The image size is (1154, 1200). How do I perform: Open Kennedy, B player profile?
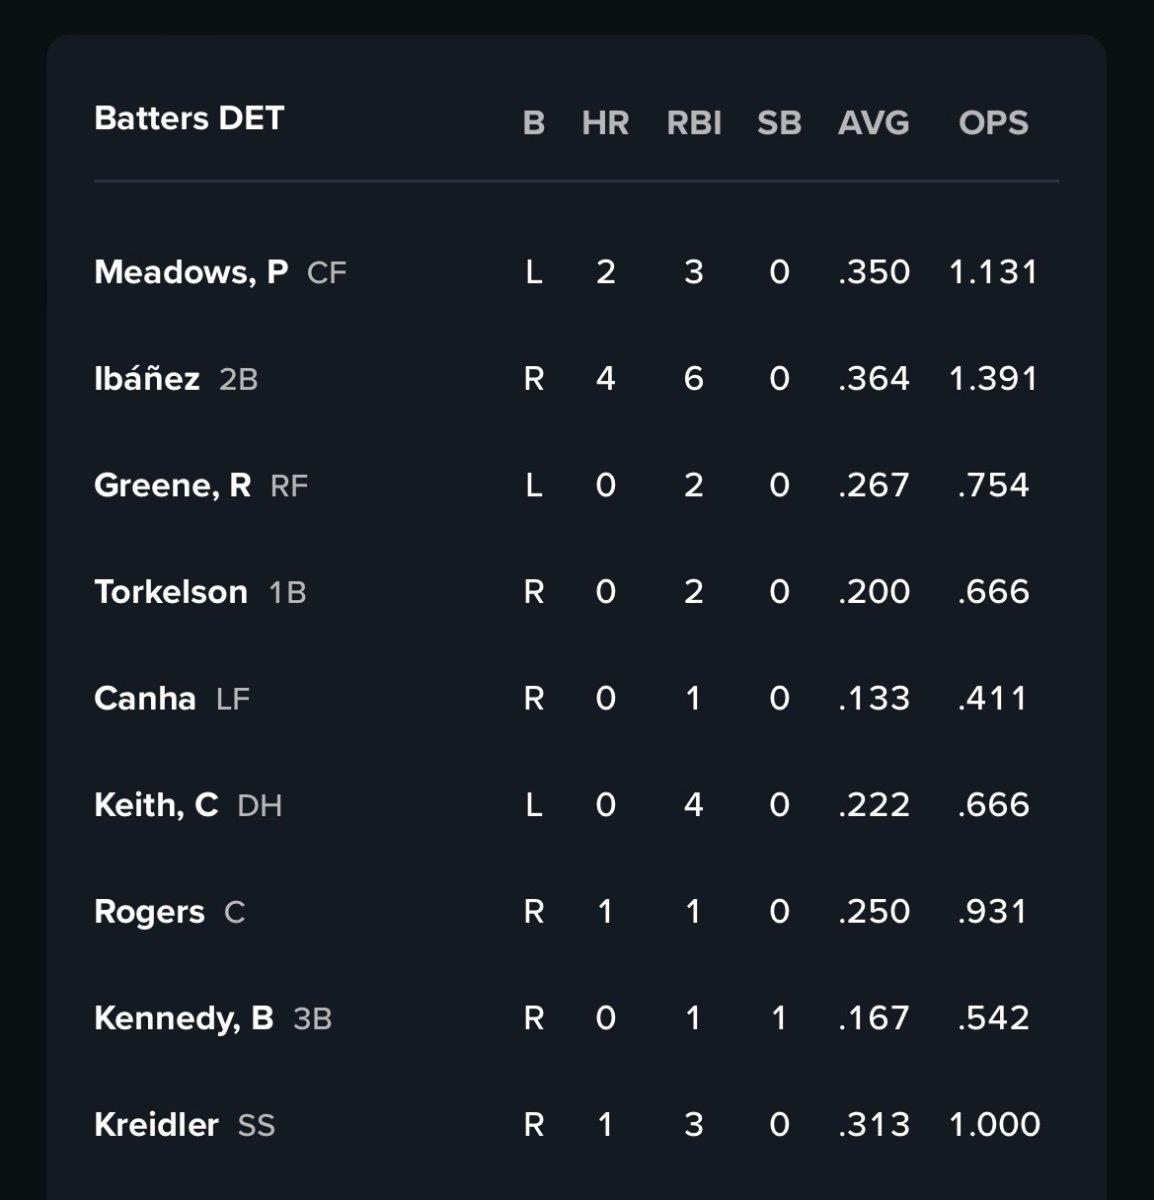coord(184,1018)
